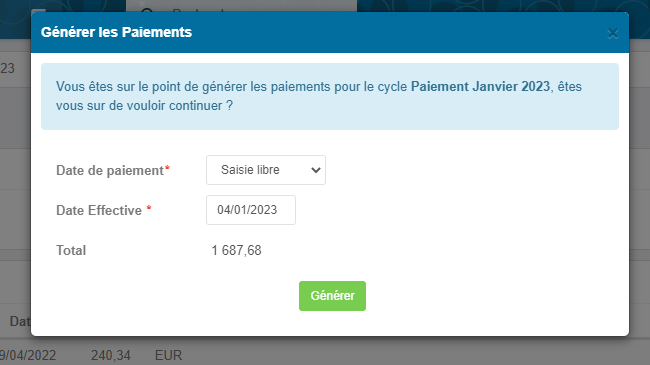Click the Date de paiement label
This screenshot has width=650, height=365.
110,170
